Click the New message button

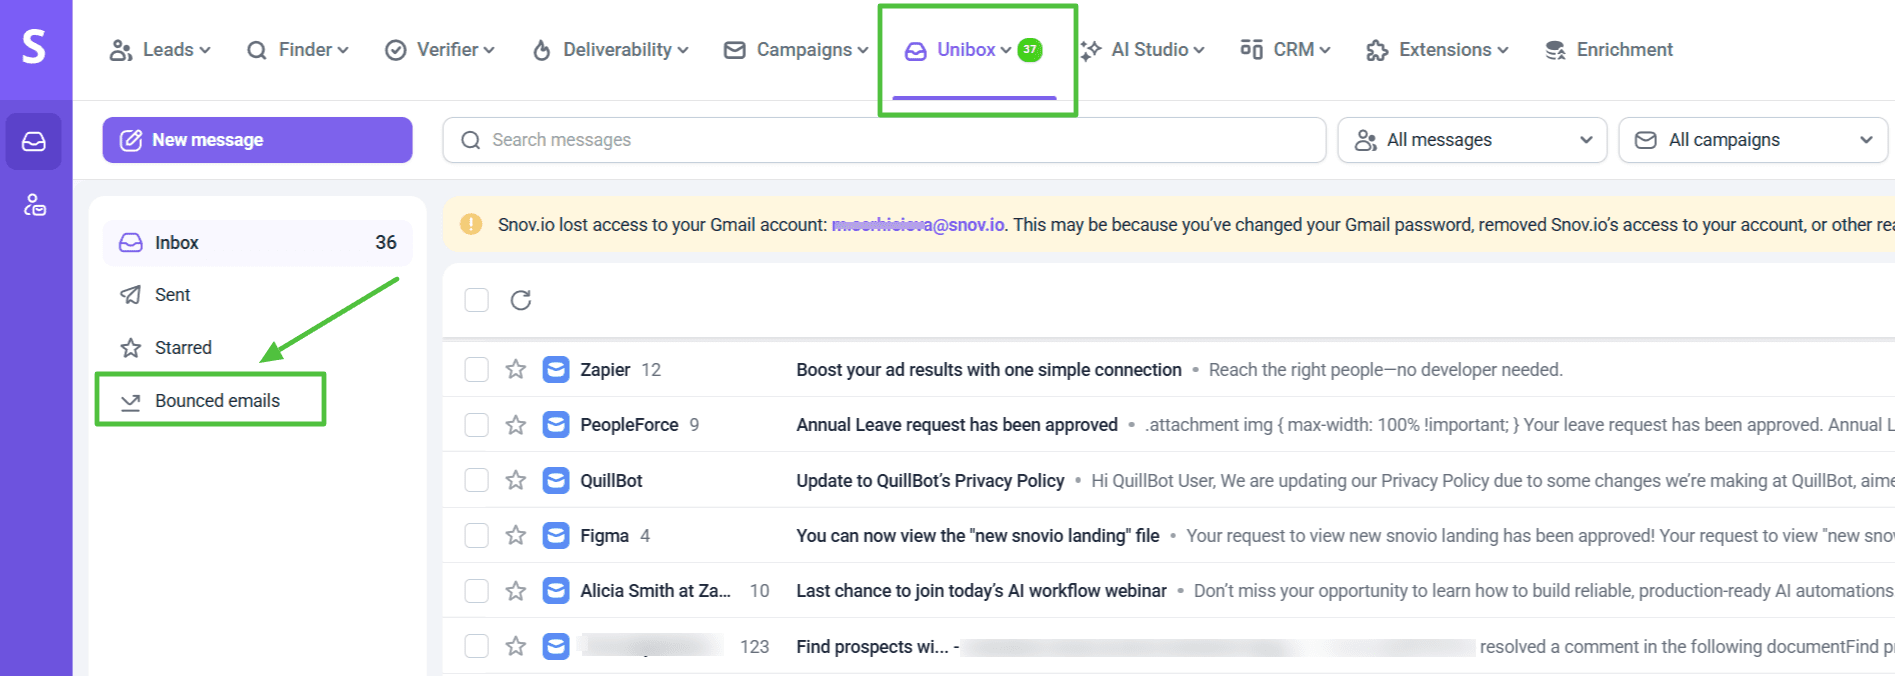(x=257, y=140)
